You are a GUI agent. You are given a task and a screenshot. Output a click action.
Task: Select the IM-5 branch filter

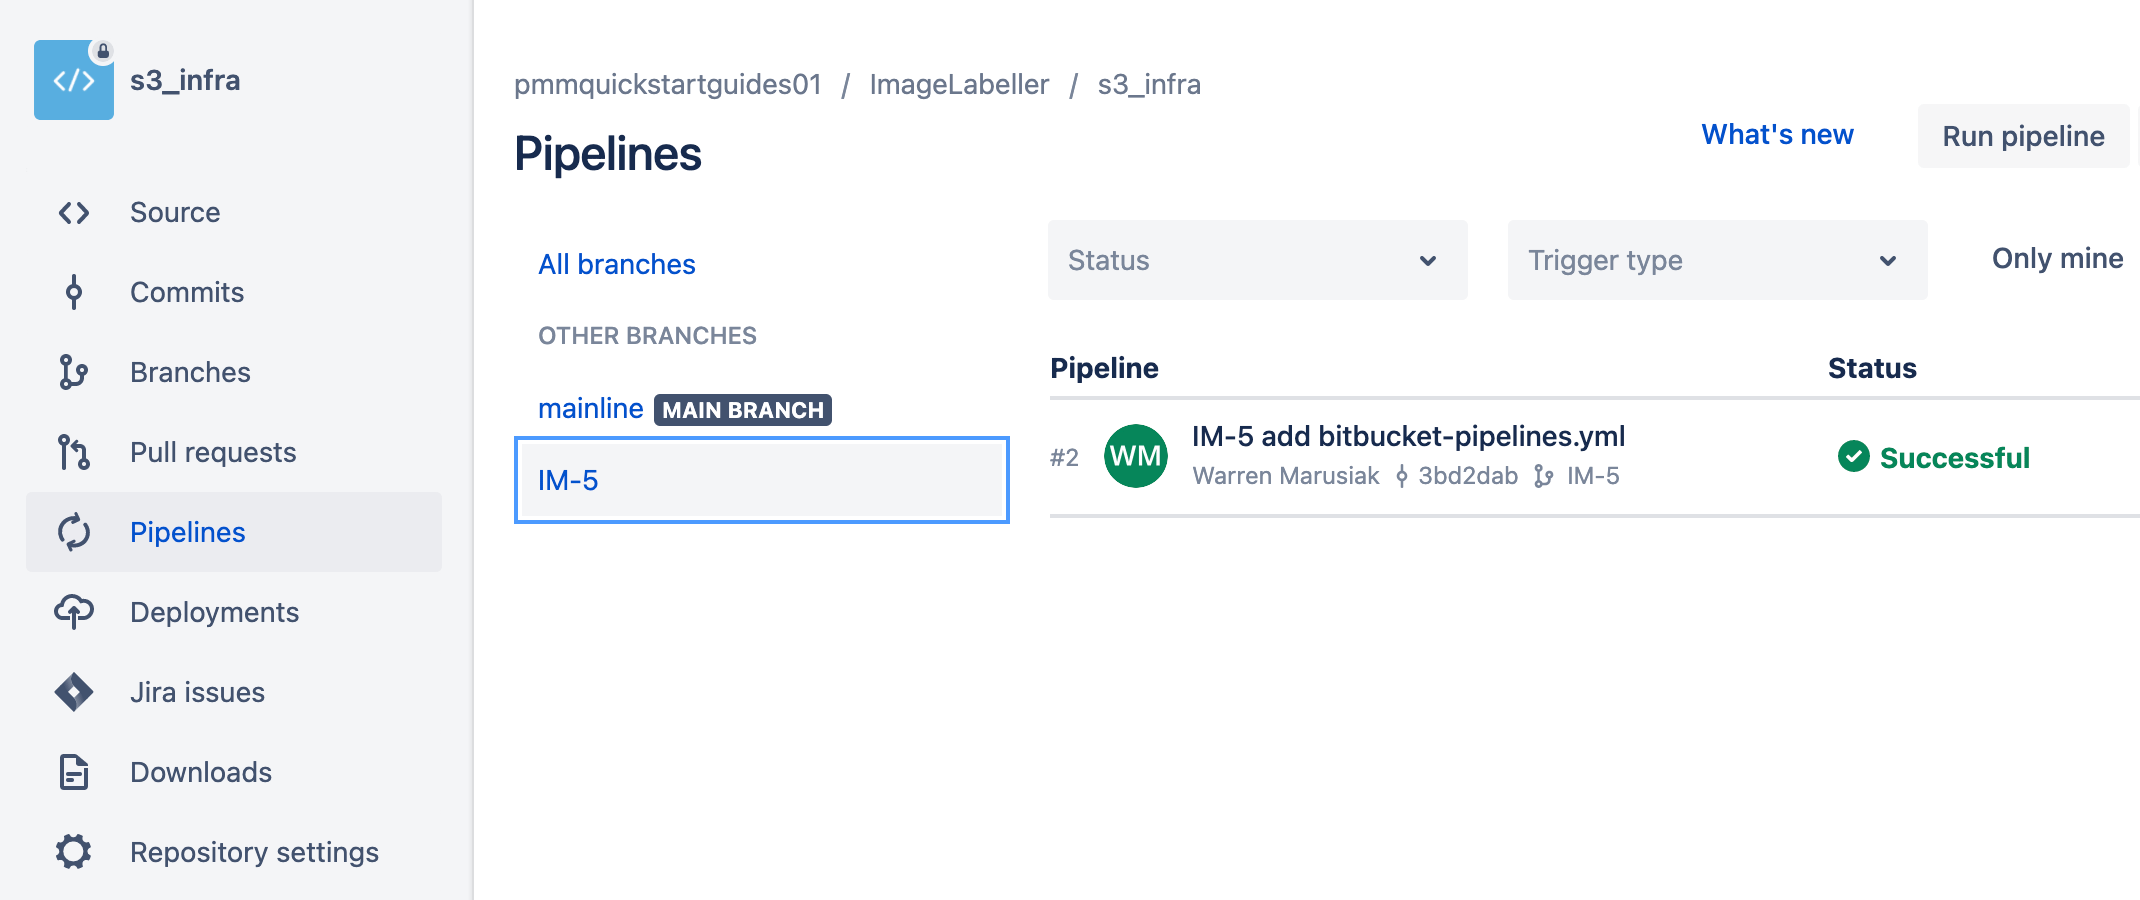[567, 480]
